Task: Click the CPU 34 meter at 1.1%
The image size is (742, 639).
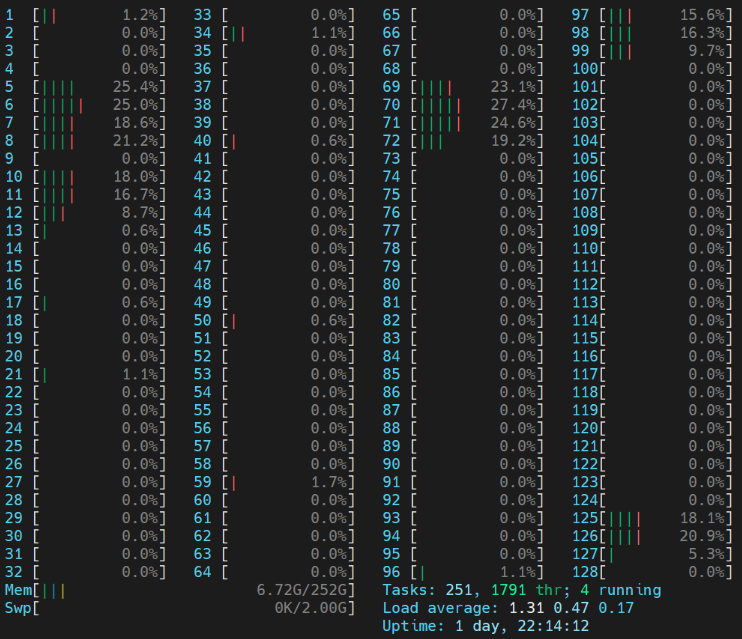Action: click(x=289, y=33)
